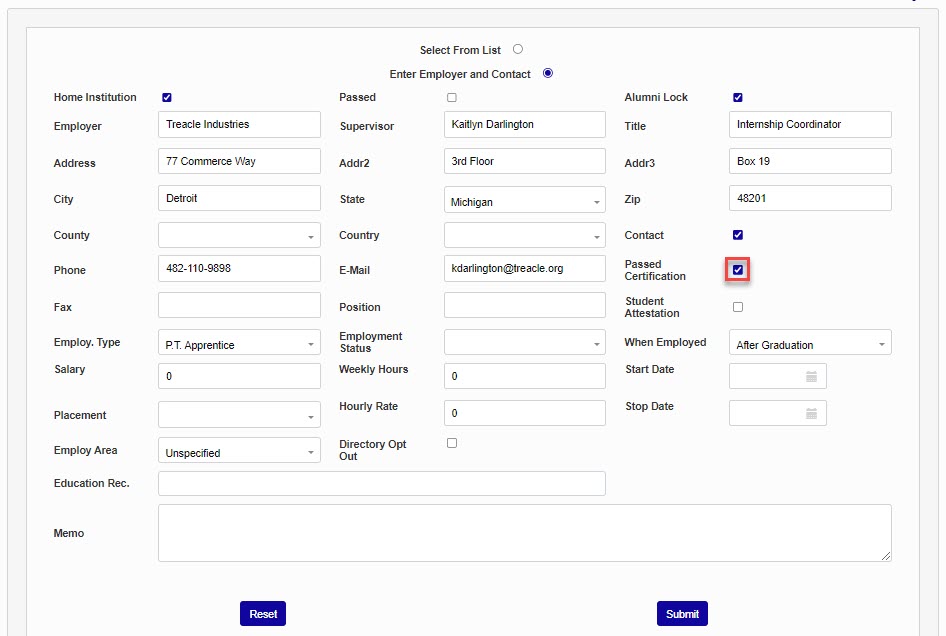
Task: Open the Start Date calendar picker icon
Action: 811,377
